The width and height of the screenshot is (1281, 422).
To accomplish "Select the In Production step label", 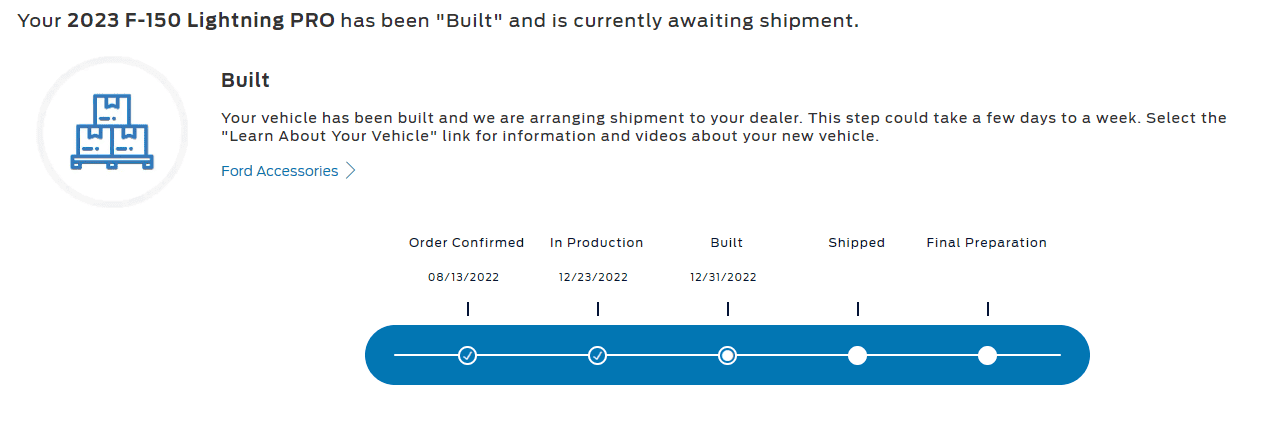I will [597, 243].
